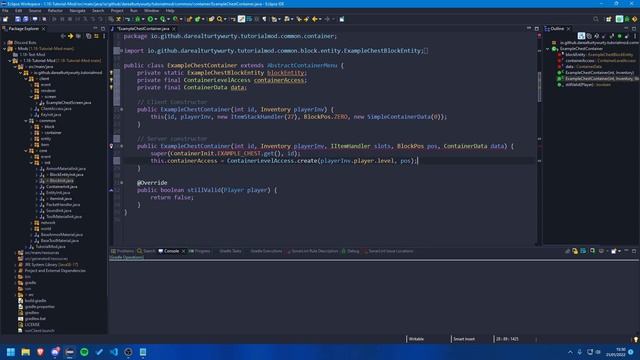Click the New wizard icon in toolbar
The width and height of the screenshot is (640, 360).
click(5, 19)
